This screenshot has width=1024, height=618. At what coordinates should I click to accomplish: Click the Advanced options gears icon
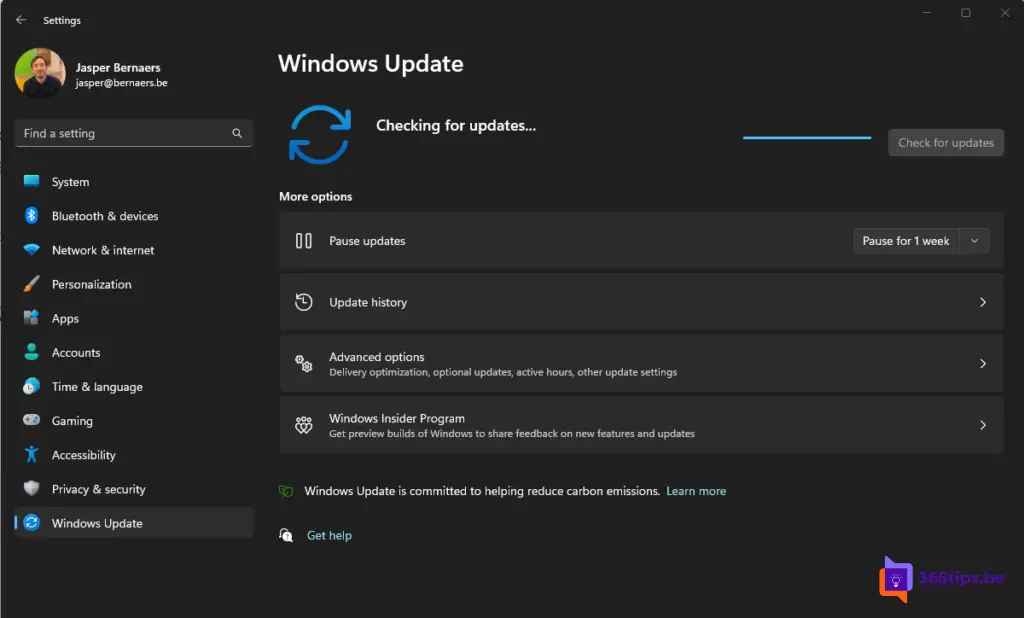point(304,363)
